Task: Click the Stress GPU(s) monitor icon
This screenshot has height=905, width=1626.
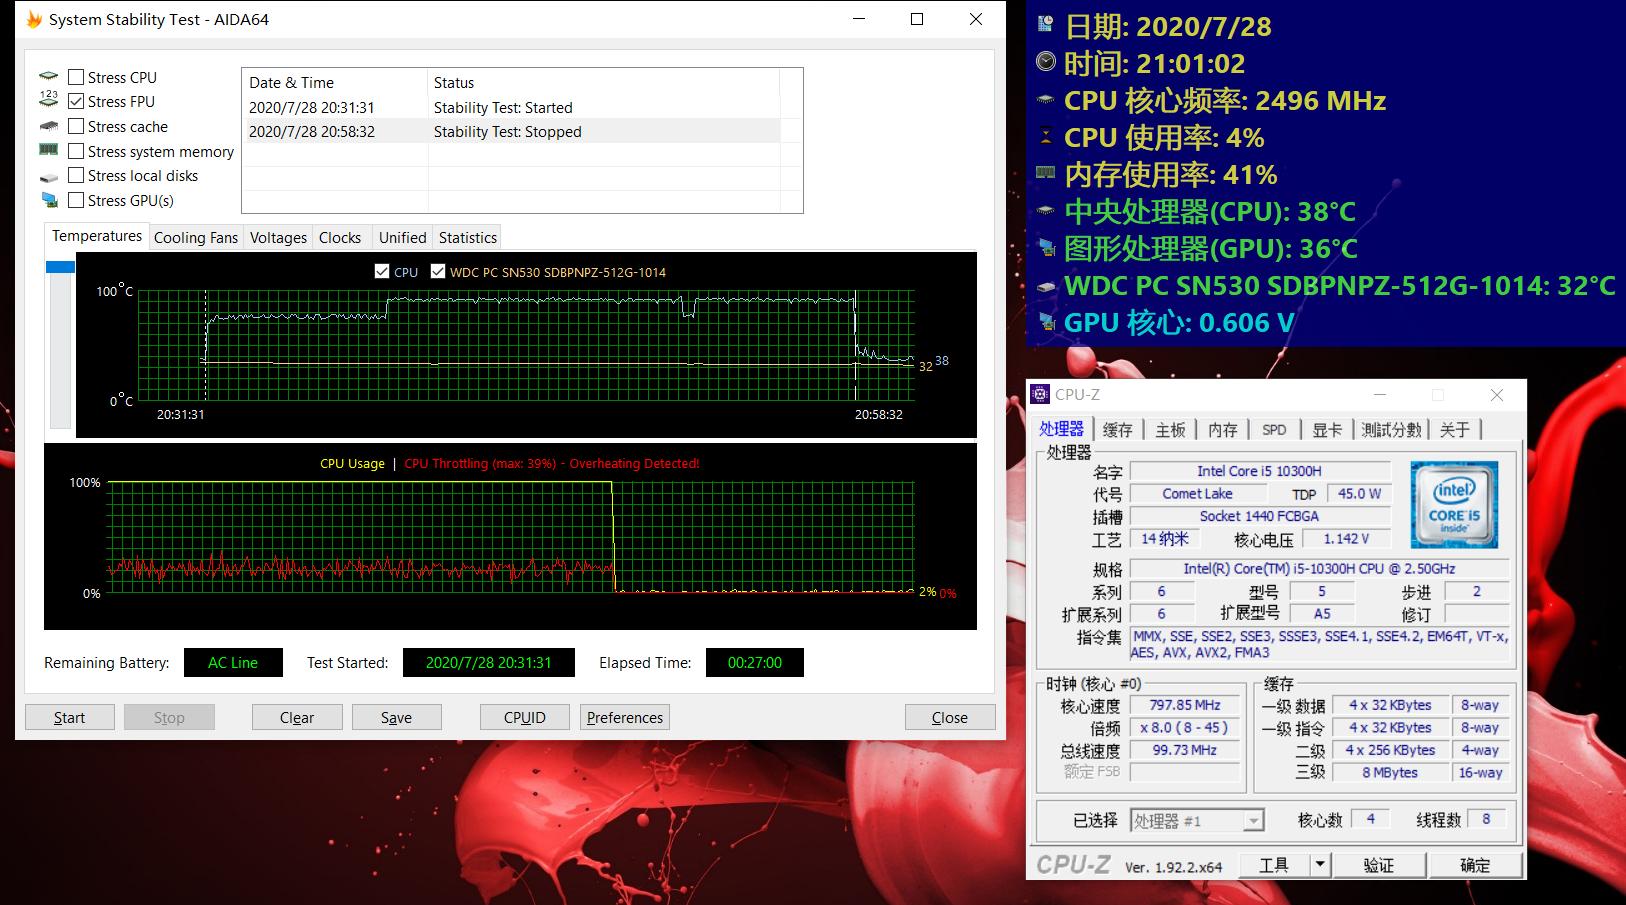Action: (x=49, y=200)
